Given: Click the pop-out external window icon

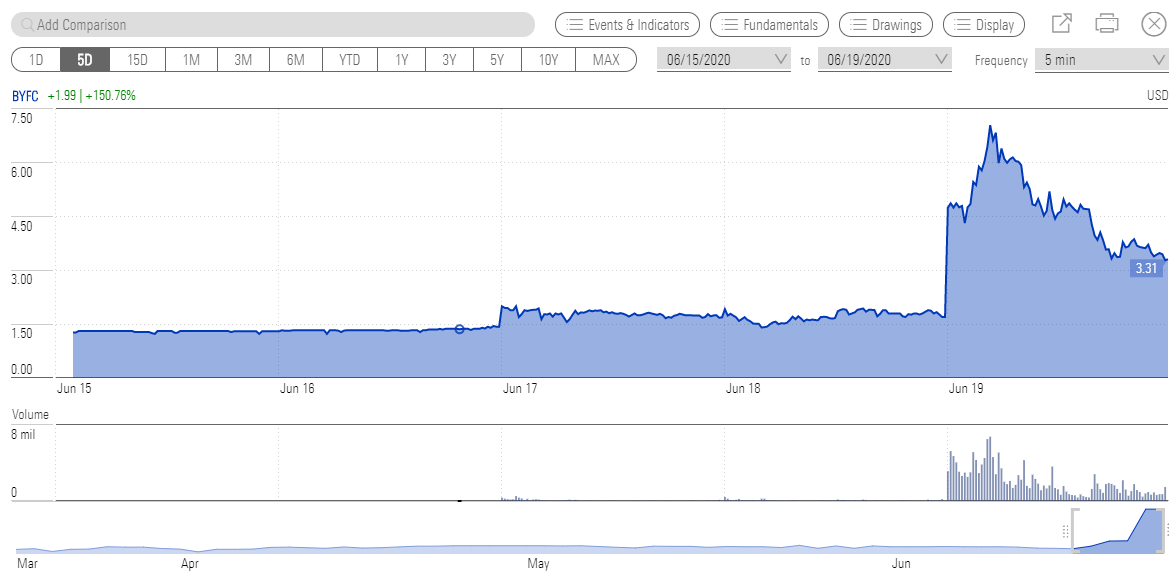Looking at the screenshot, I should pyautogui.click(x=1061, y=24).
